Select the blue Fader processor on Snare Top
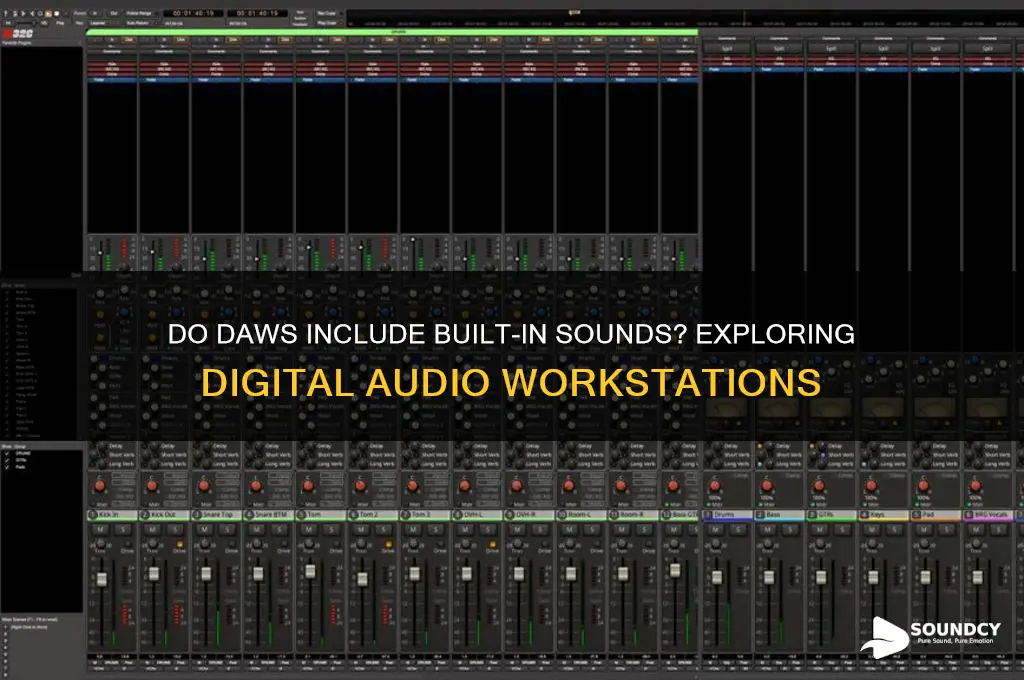Screen dimensions: 1024x680 216,79
